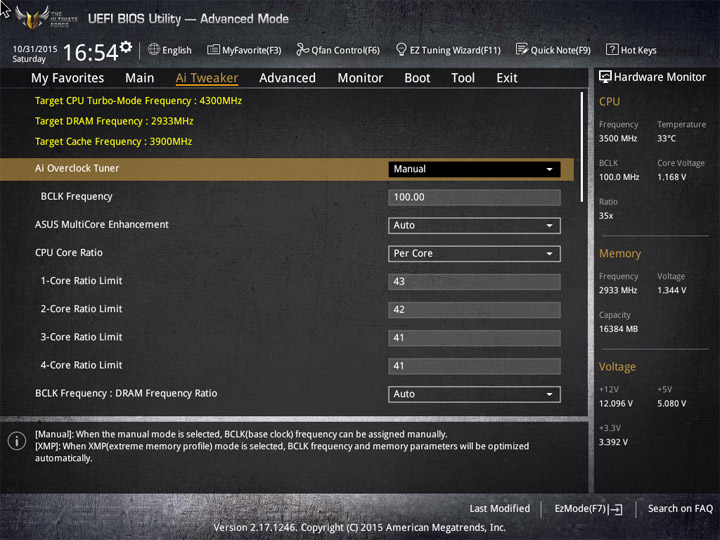This screenshot has width=720, height=540.
Task: Click the 33°C temperature value
Action: tap(666, 139)
